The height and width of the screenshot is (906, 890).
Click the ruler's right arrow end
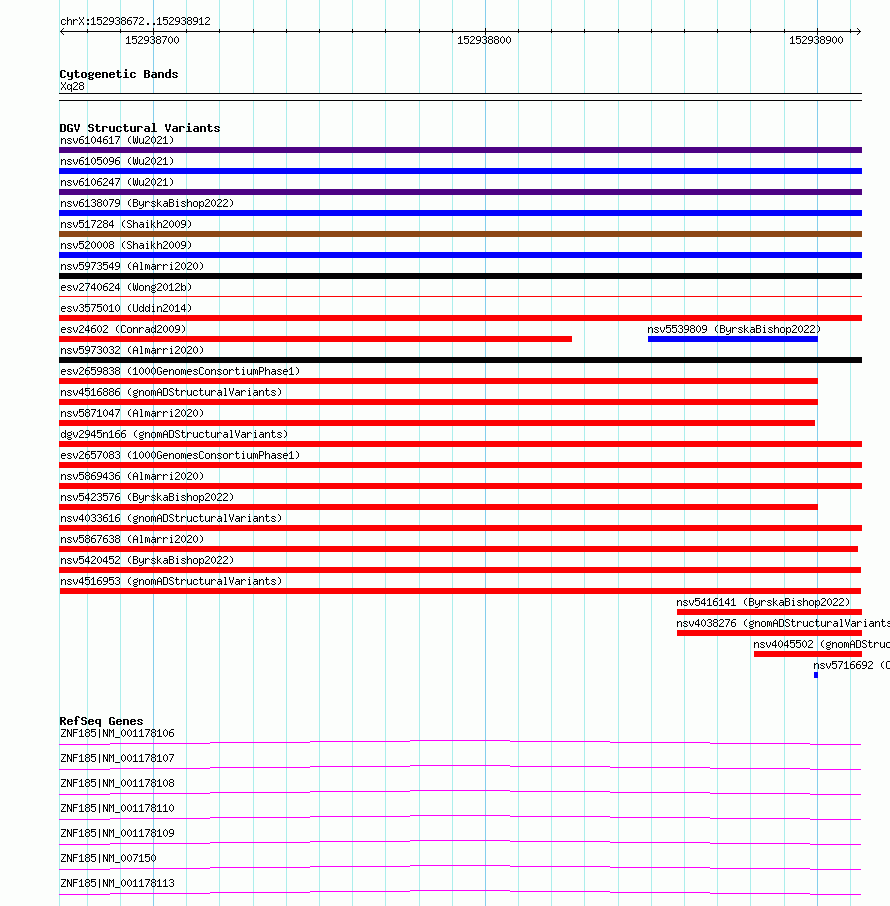pos(858,31)
